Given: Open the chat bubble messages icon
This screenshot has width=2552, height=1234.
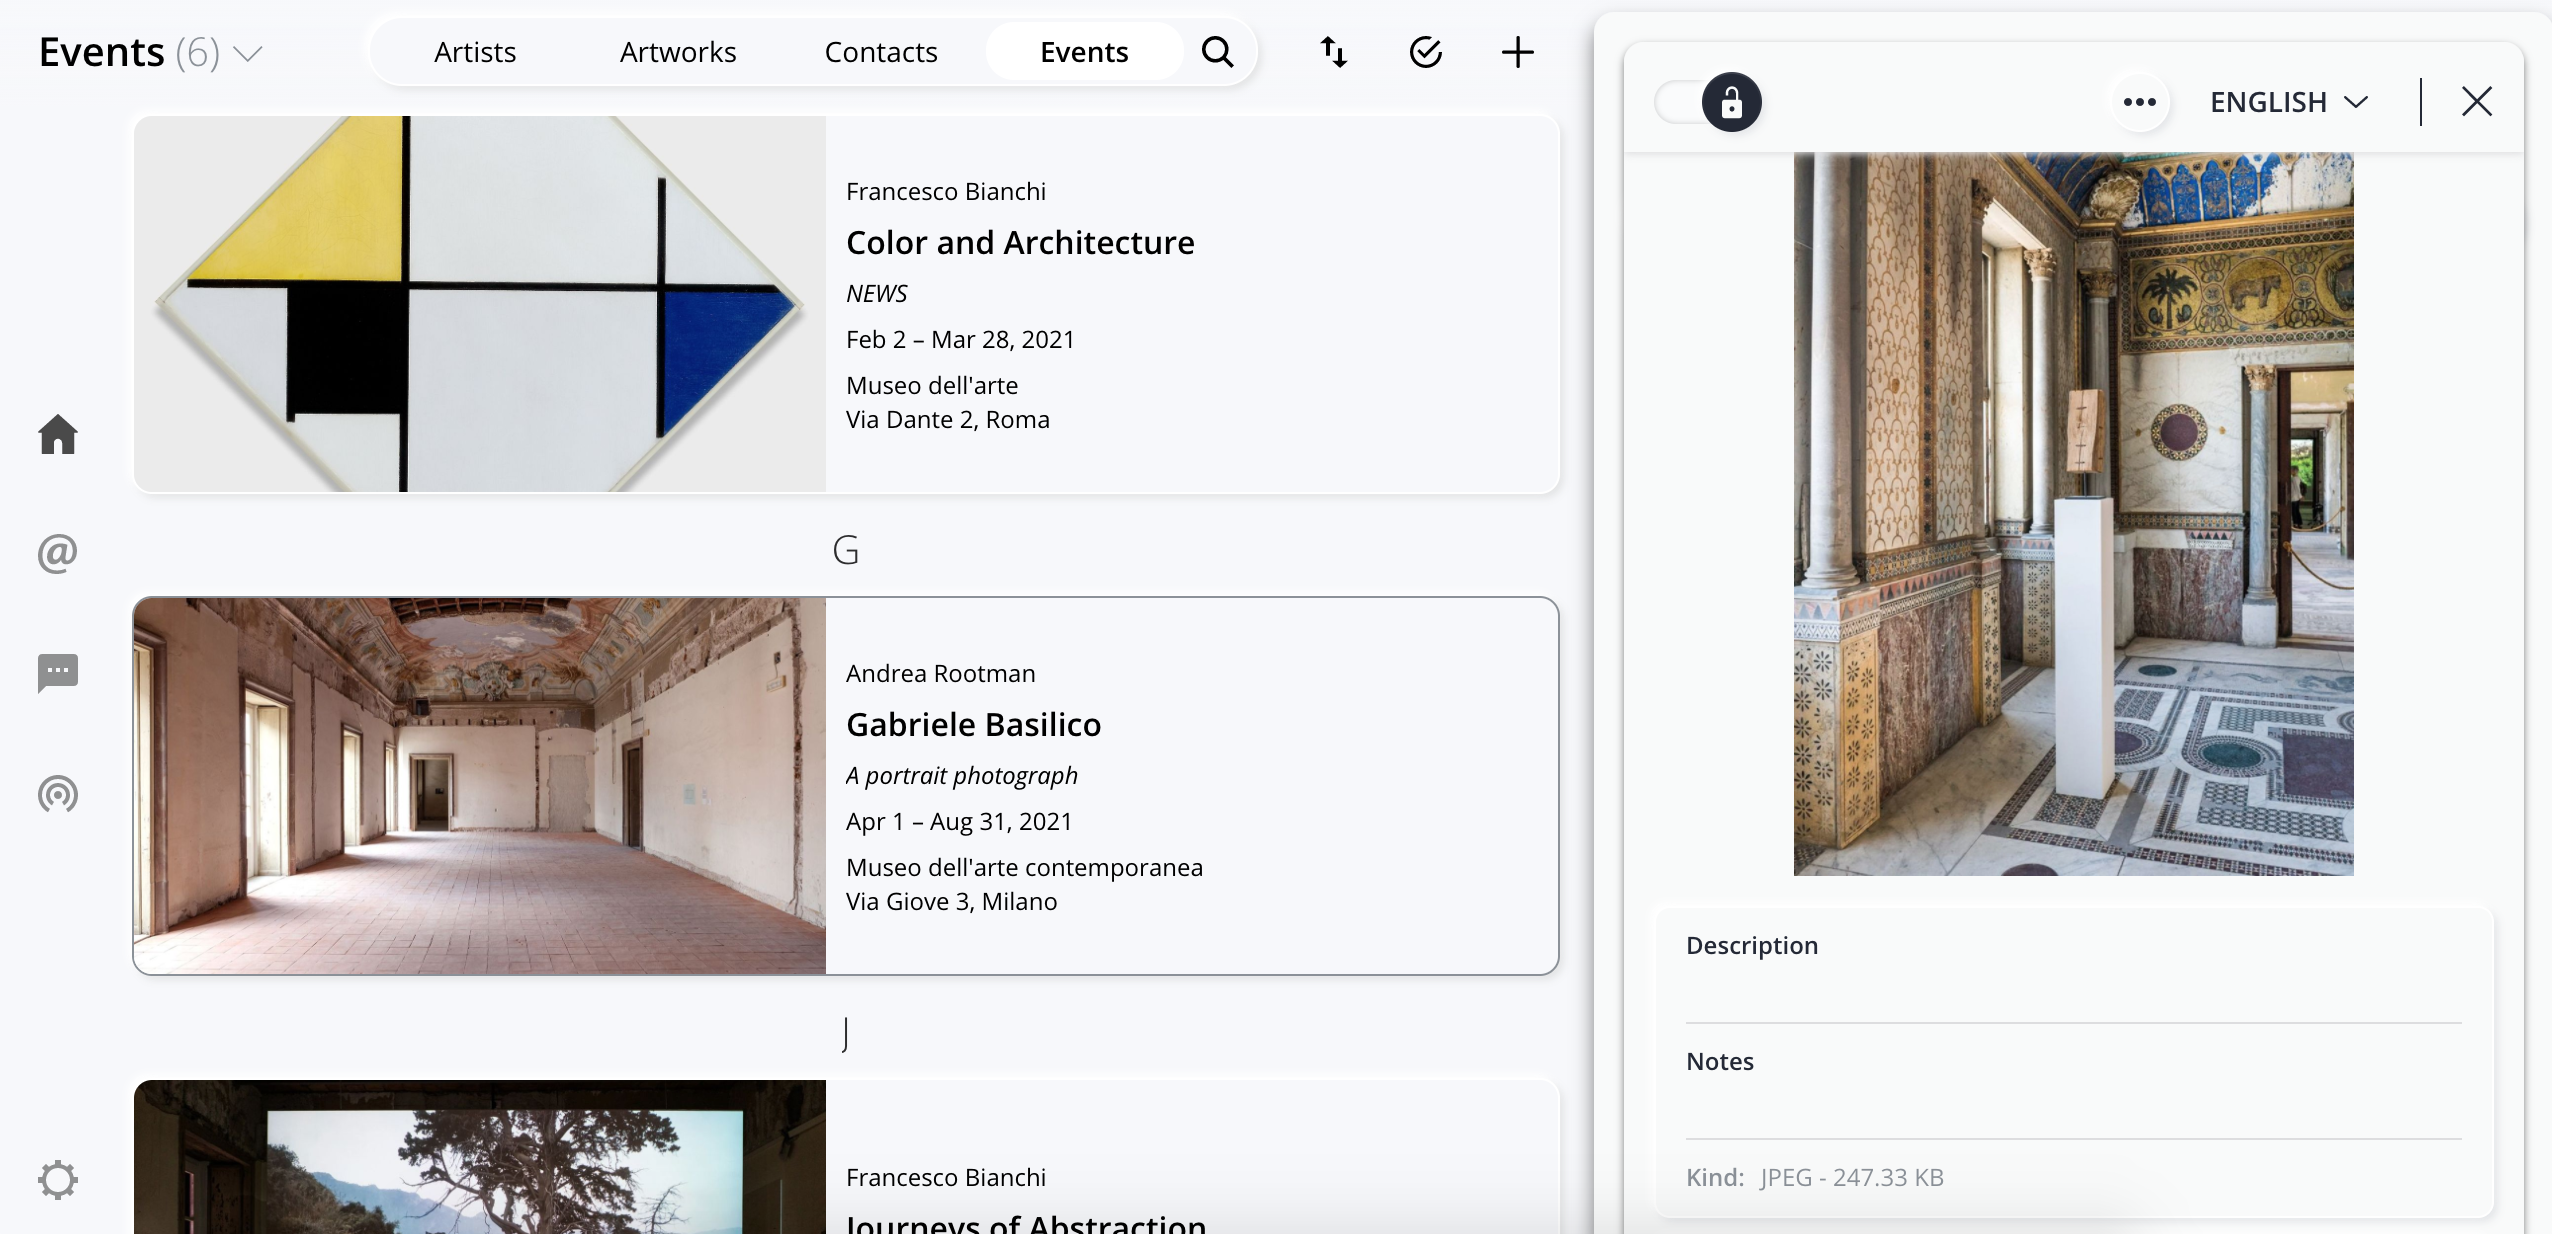Looking at the screenshot, I should [x=58, y=673].
